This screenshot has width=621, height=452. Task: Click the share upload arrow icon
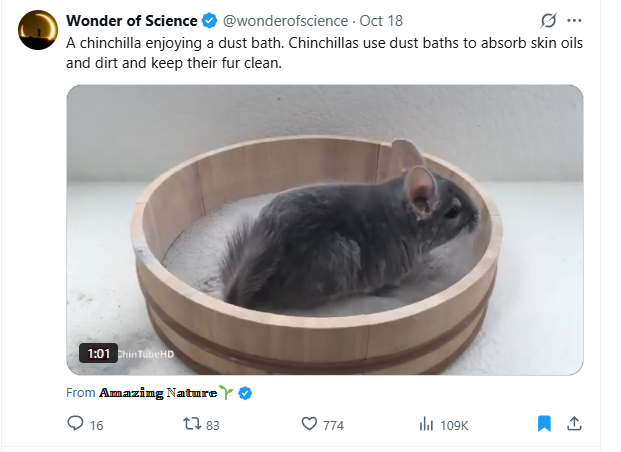pyautogui.click(x=574, y=423)
